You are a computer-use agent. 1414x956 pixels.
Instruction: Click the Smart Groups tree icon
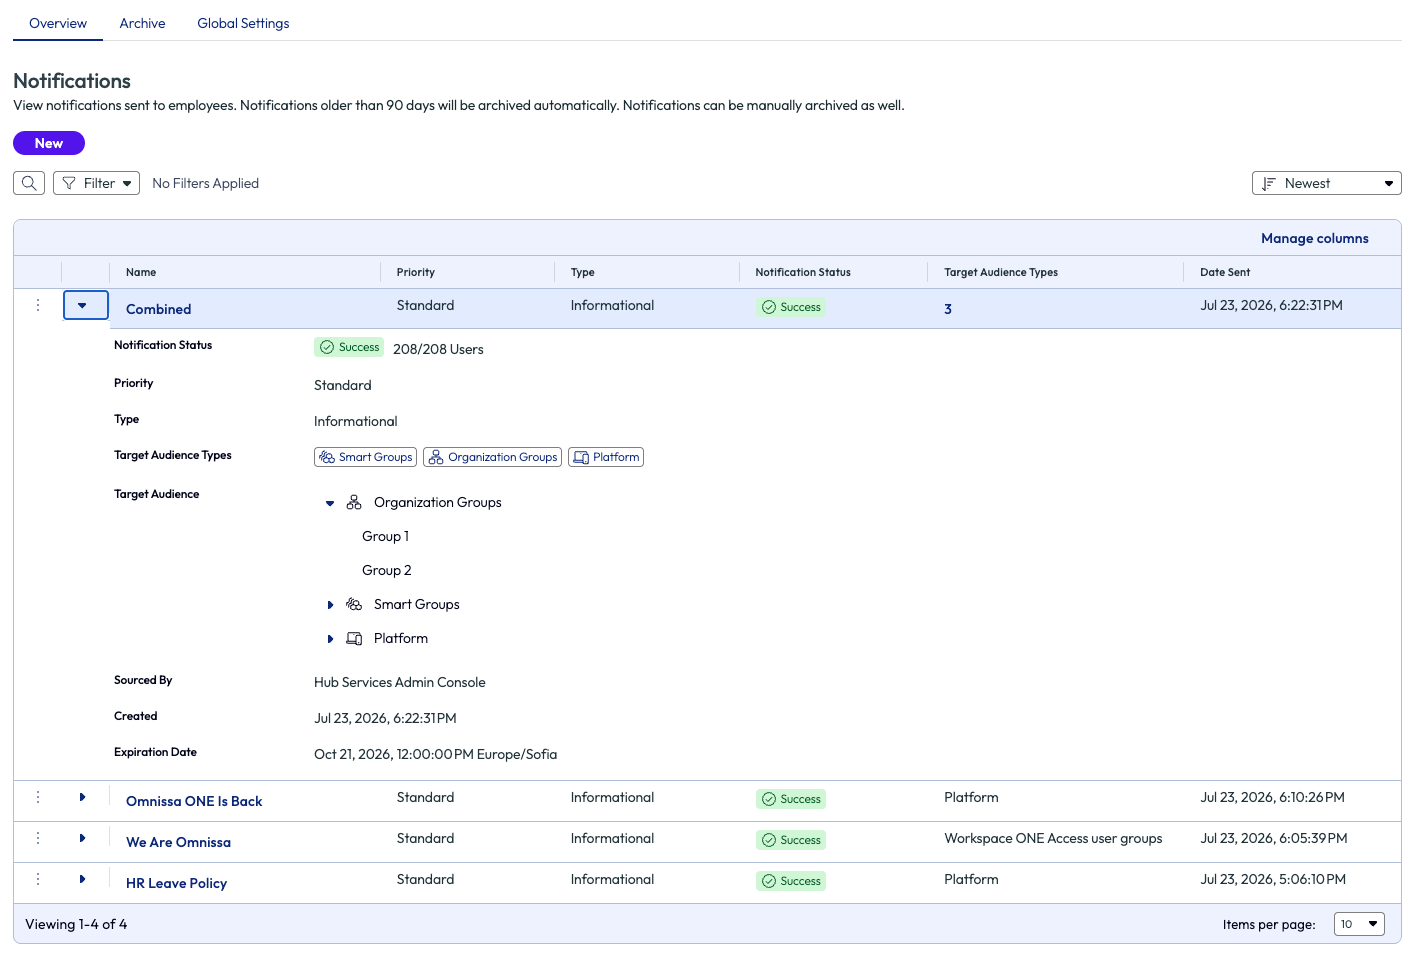354,604
